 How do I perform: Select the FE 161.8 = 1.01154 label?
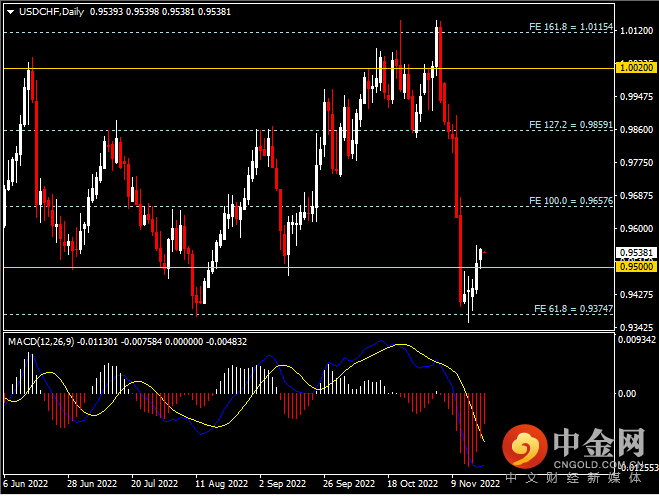point(571,27)
